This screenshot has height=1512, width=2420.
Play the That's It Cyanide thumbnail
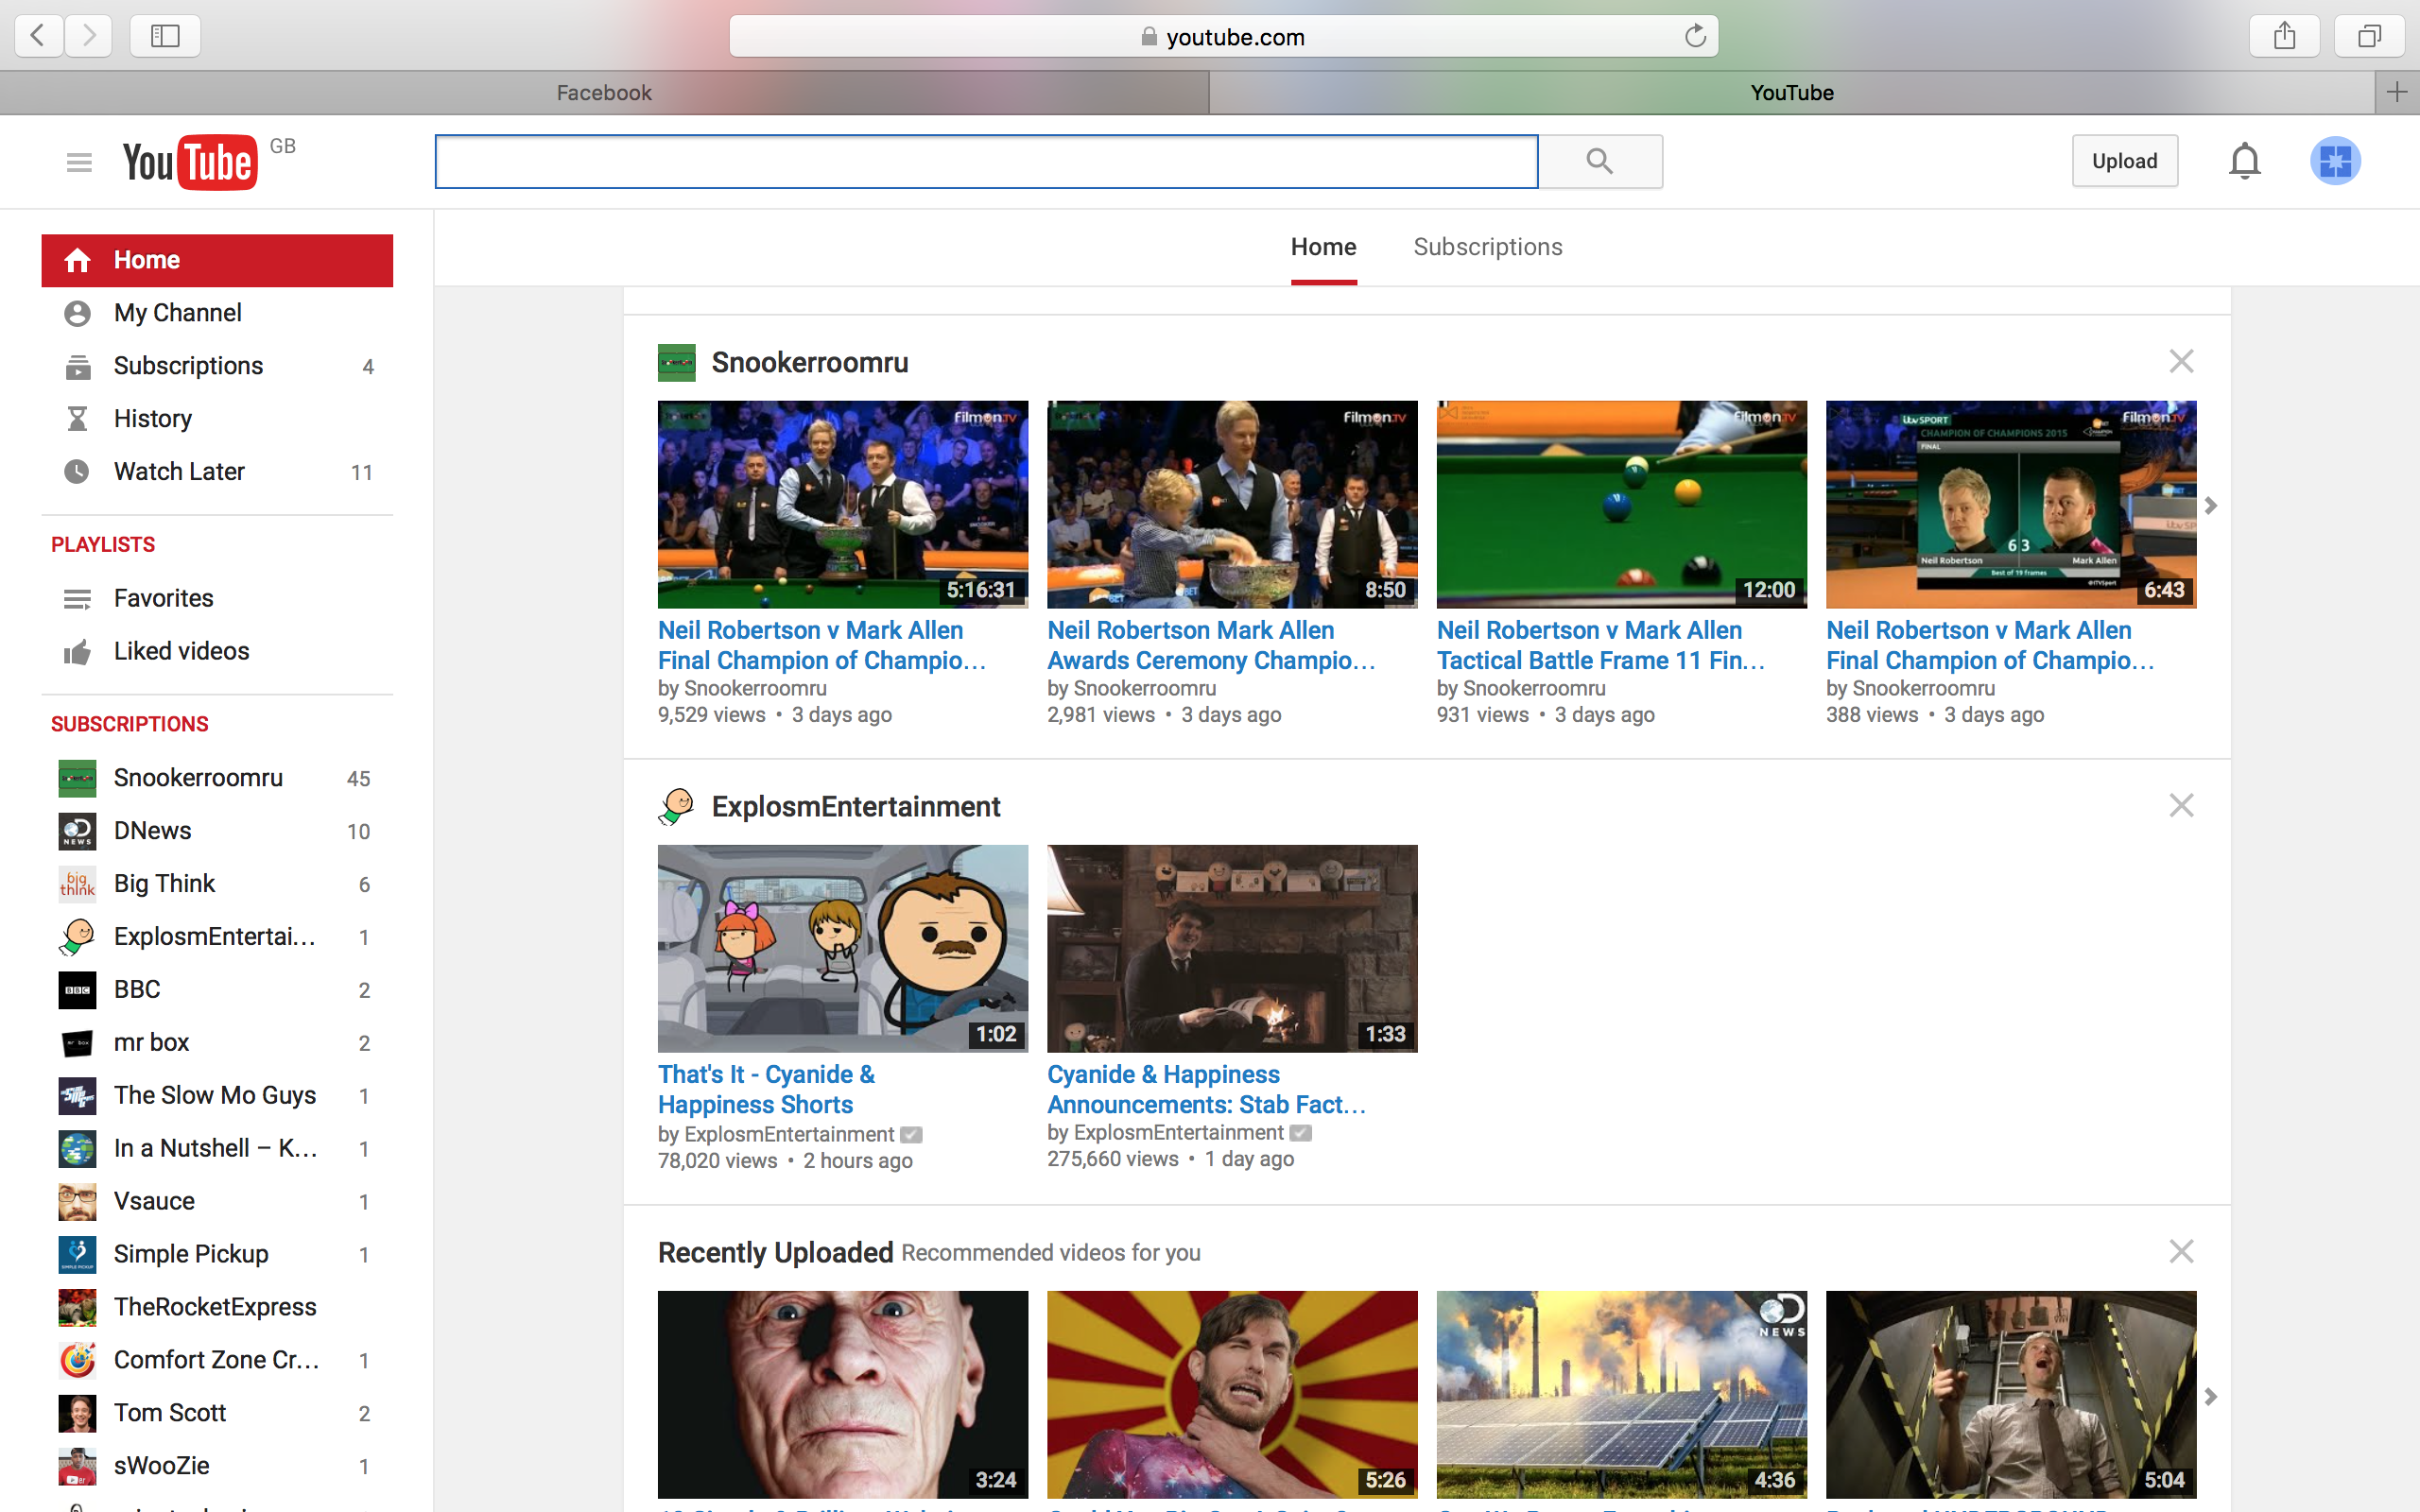point(842,948)
